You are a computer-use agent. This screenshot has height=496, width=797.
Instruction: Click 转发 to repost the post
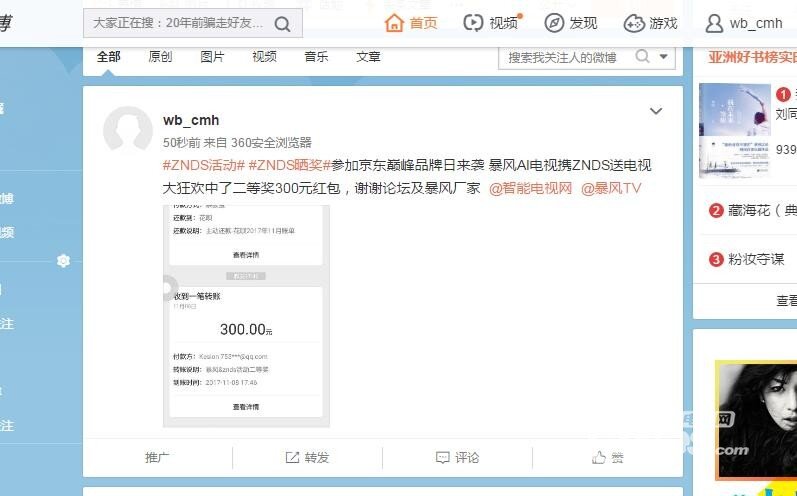[307, 457]
